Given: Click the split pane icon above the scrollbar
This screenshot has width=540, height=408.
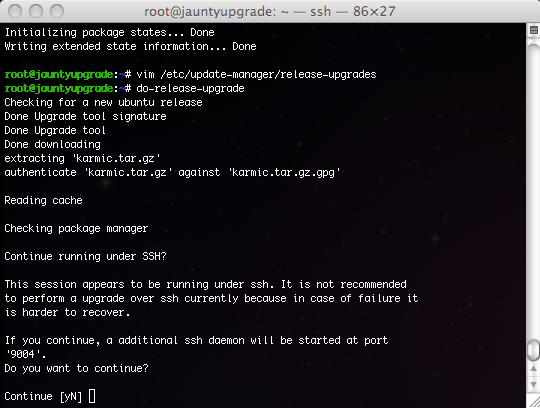Looking at the screenshot, I should coord(533,30).
